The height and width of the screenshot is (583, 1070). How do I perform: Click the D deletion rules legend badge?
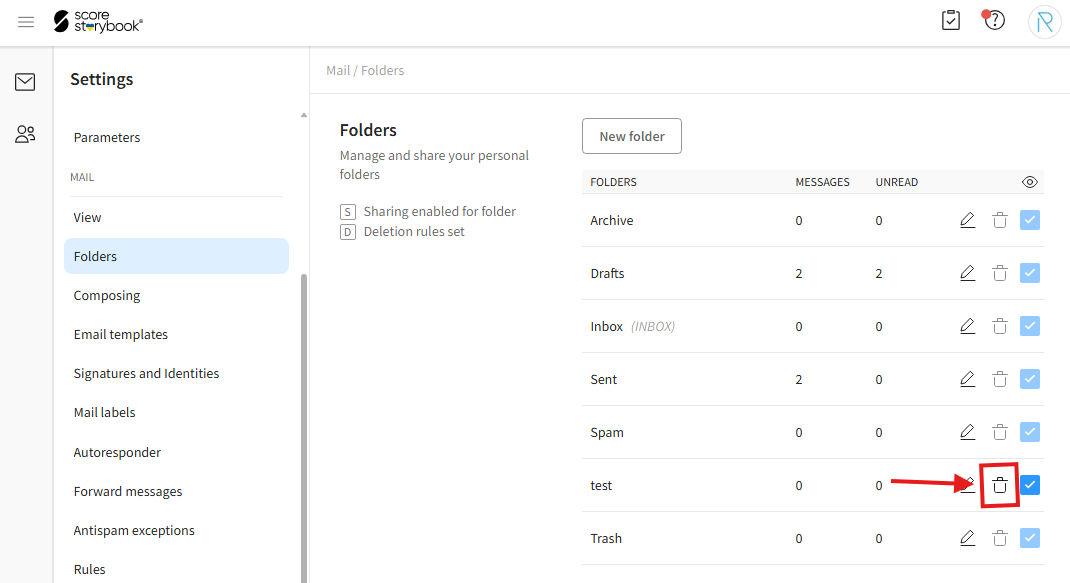coord(348,231)
